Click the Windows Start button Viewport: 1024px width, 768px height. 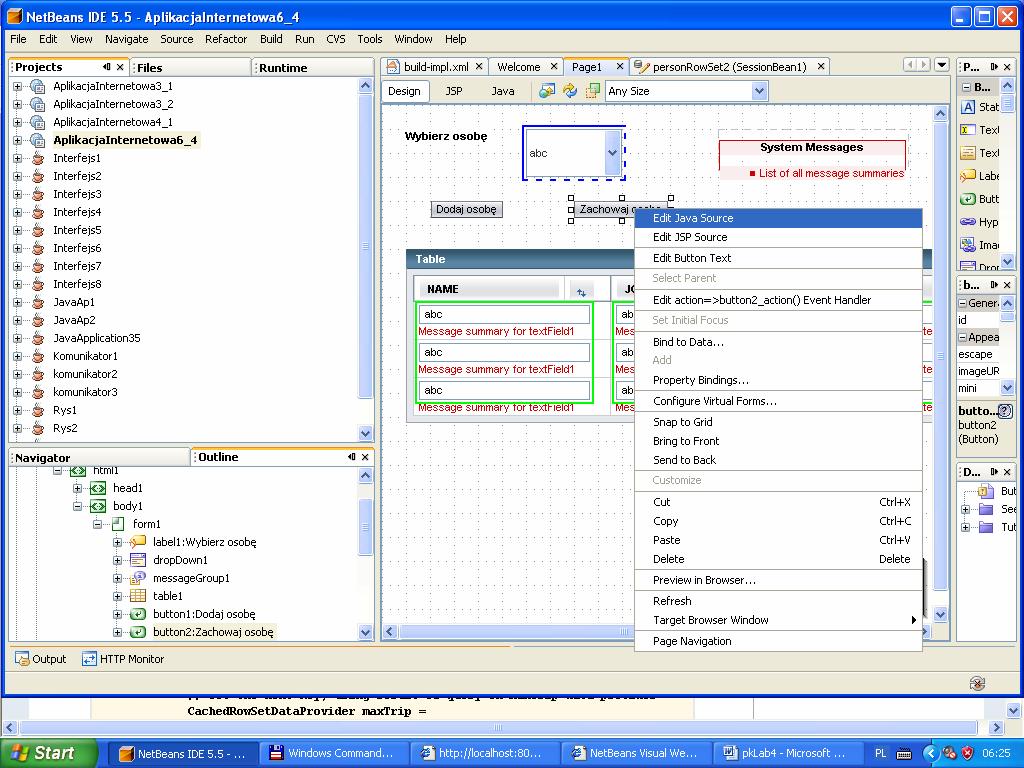(49, 753)
